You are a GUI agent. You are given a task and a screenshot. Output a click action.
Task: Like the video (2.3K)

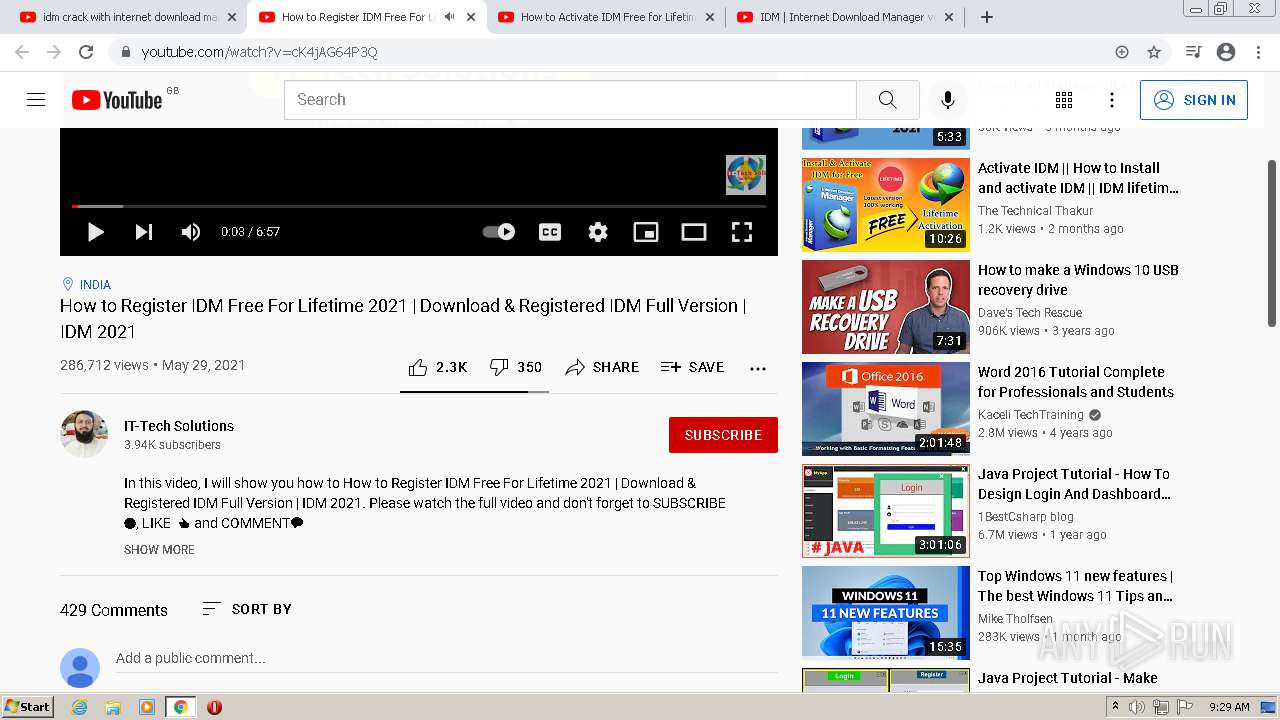click(x=438, y=367)
